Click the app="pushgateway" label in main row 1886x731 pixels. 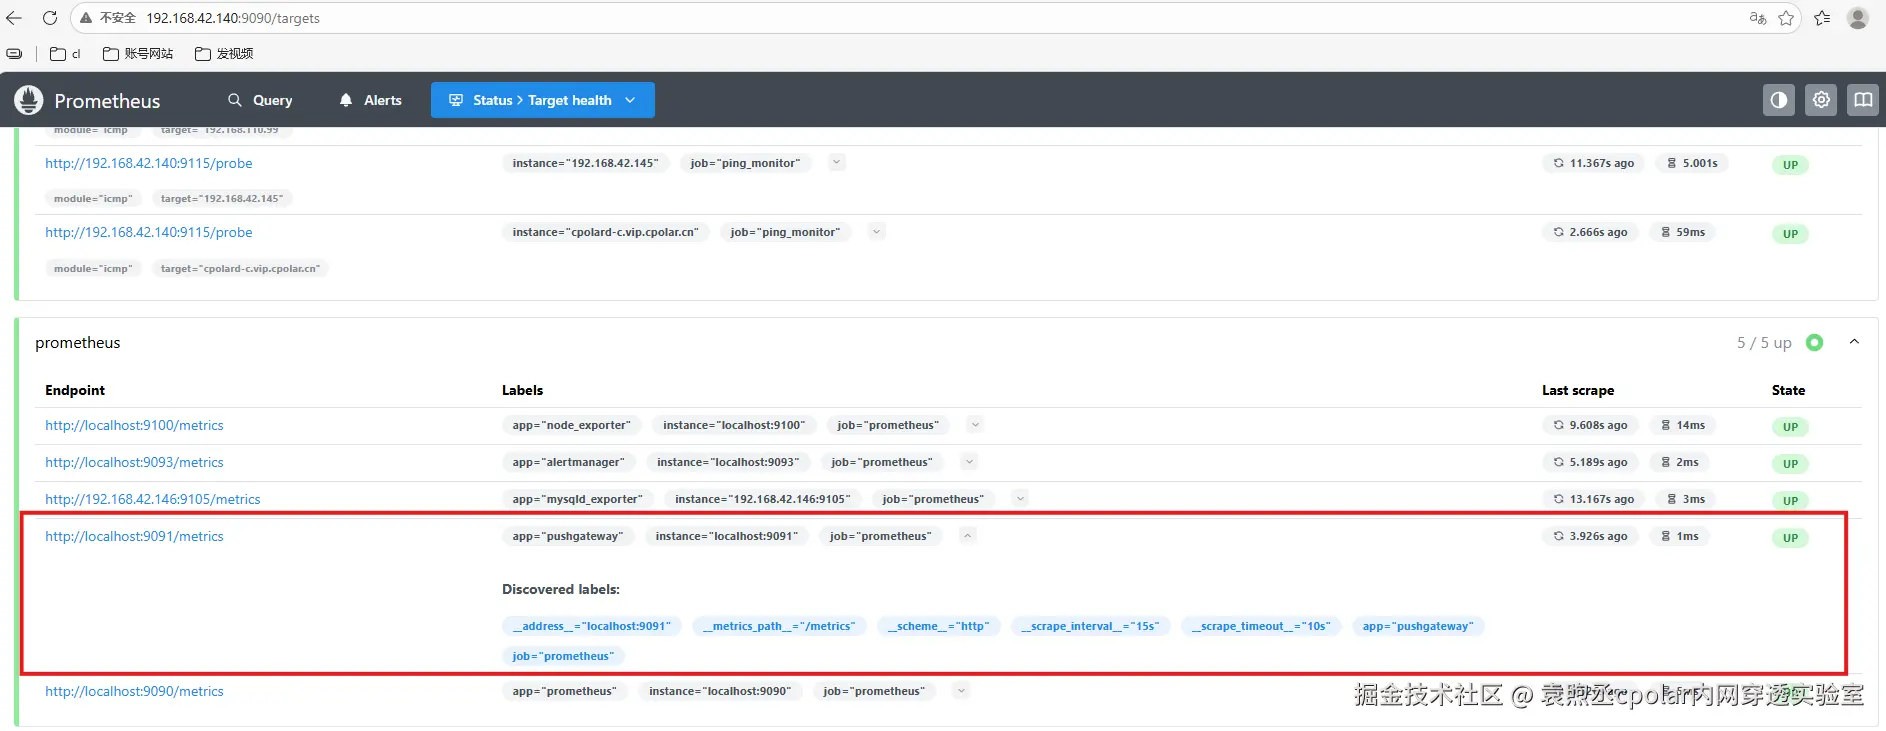pyautogui.click(x=567, y=536)
